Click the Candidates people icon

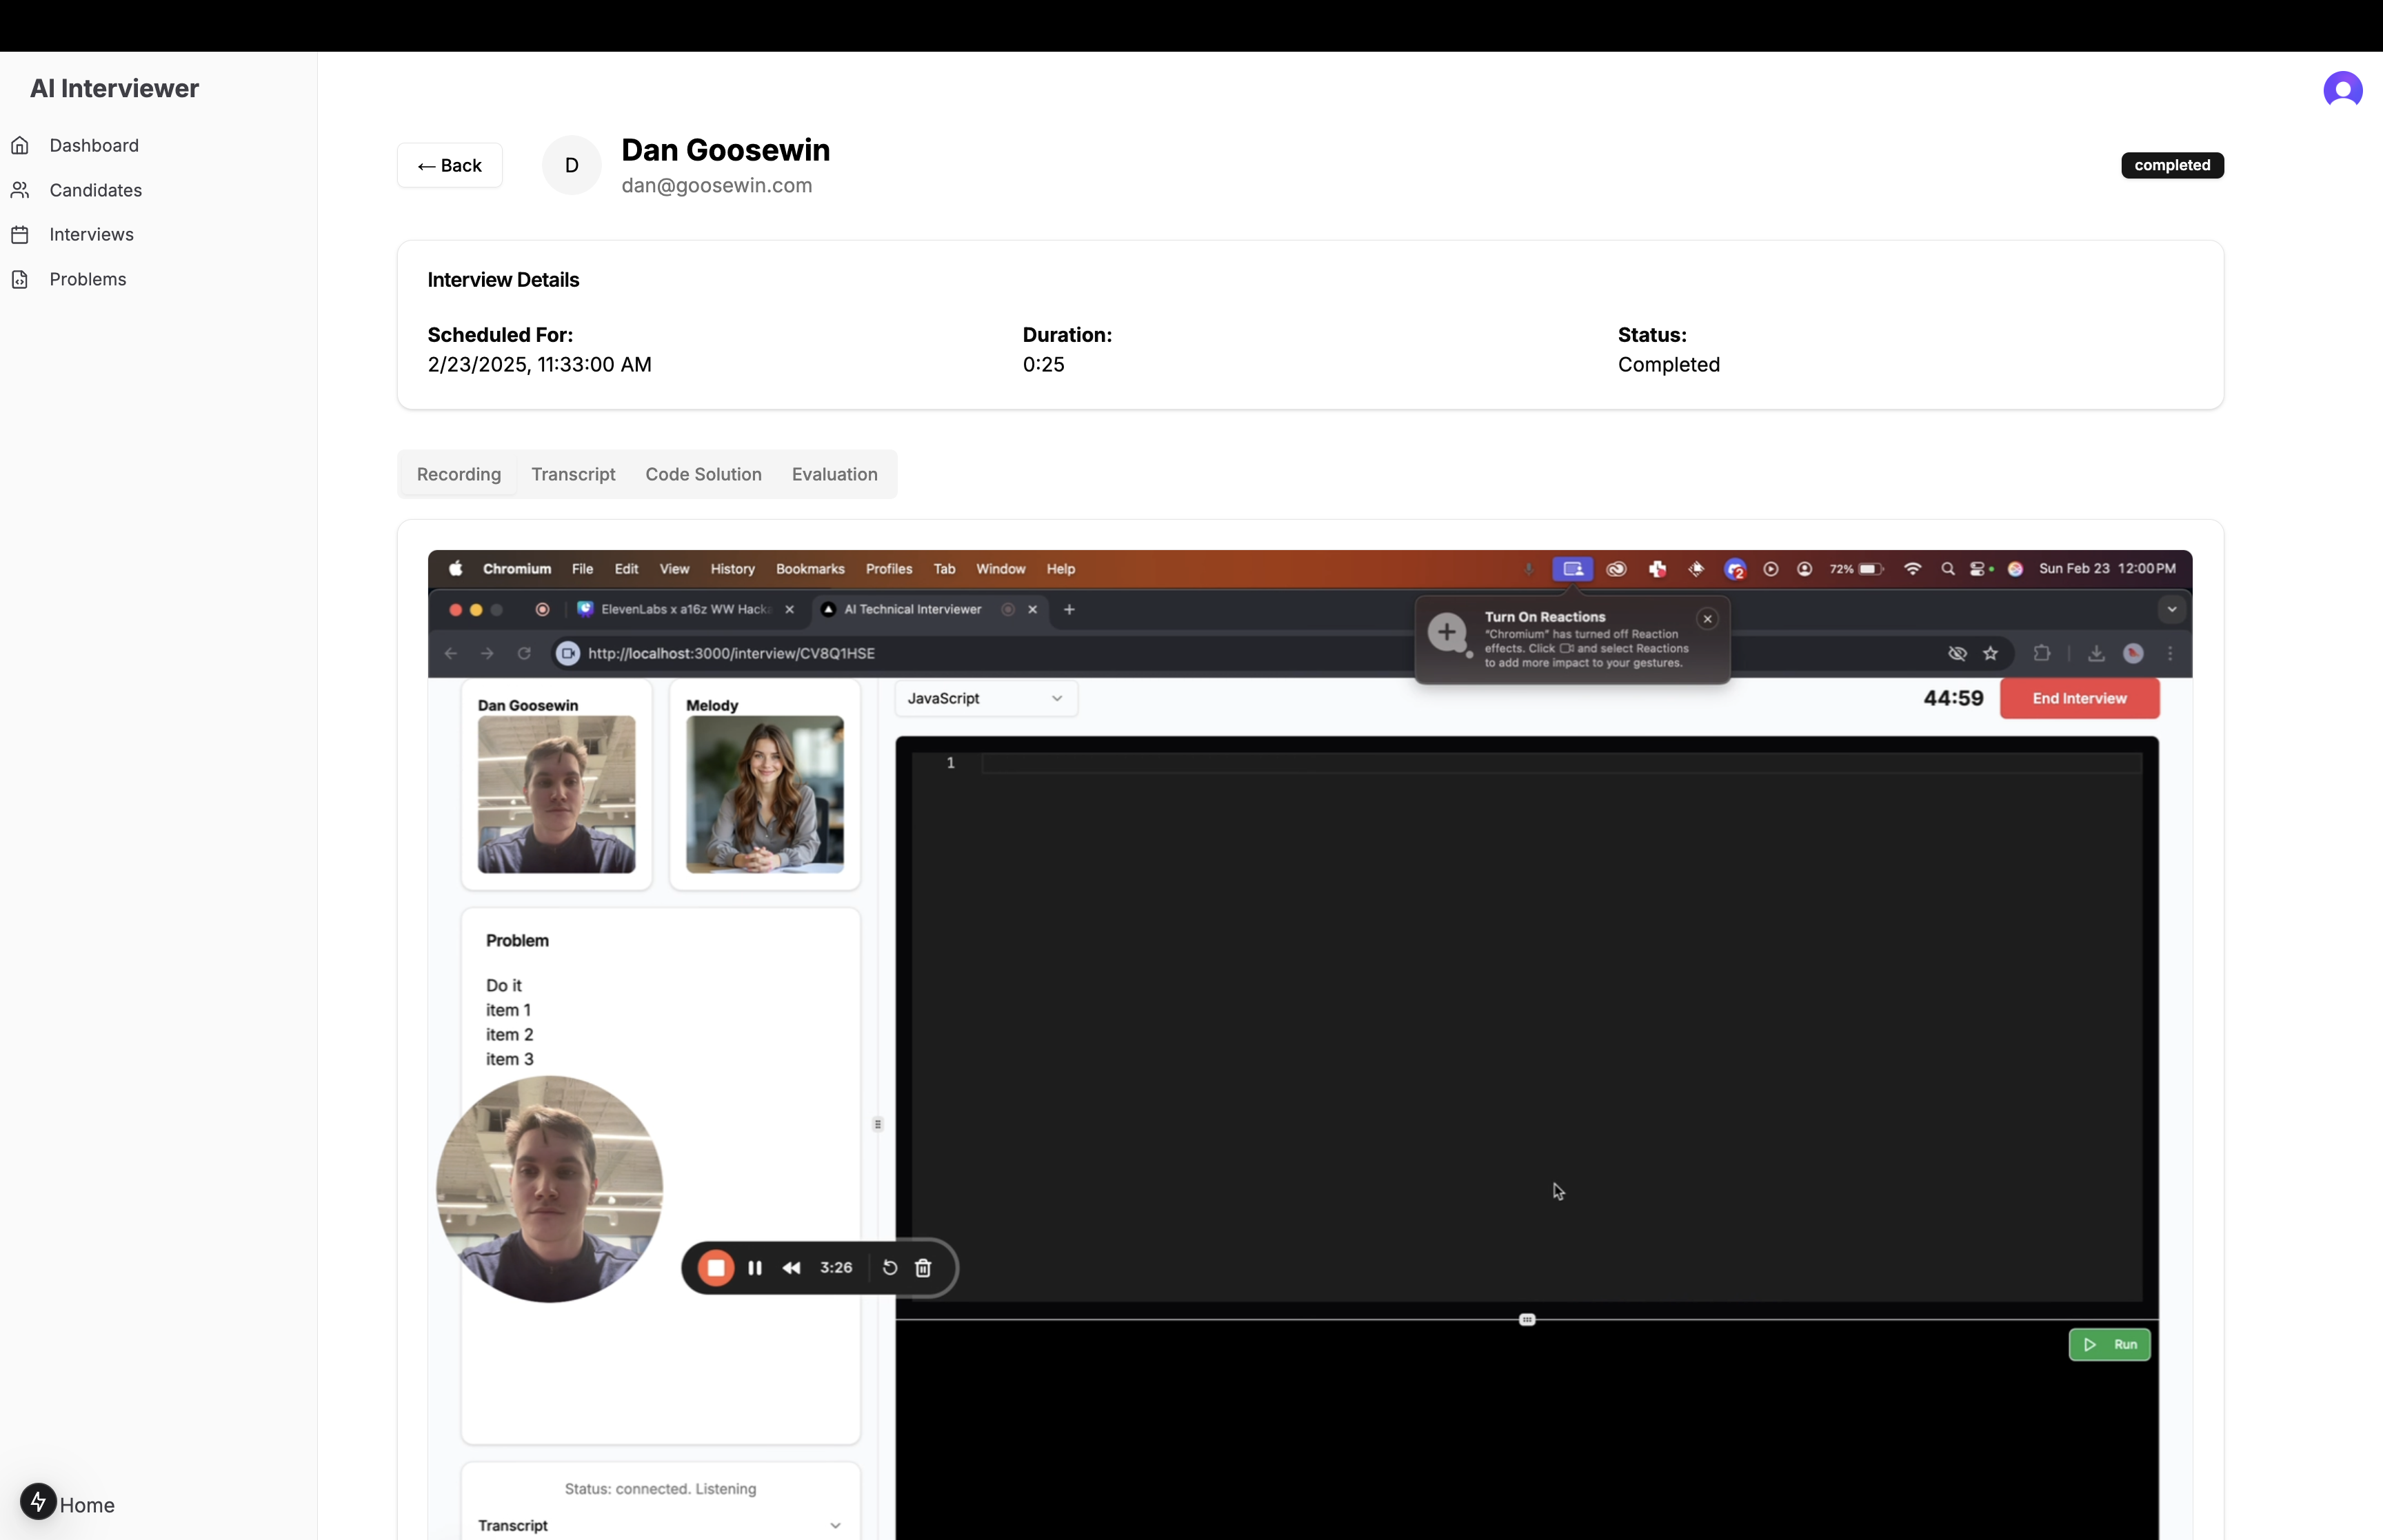coord(20,190)
